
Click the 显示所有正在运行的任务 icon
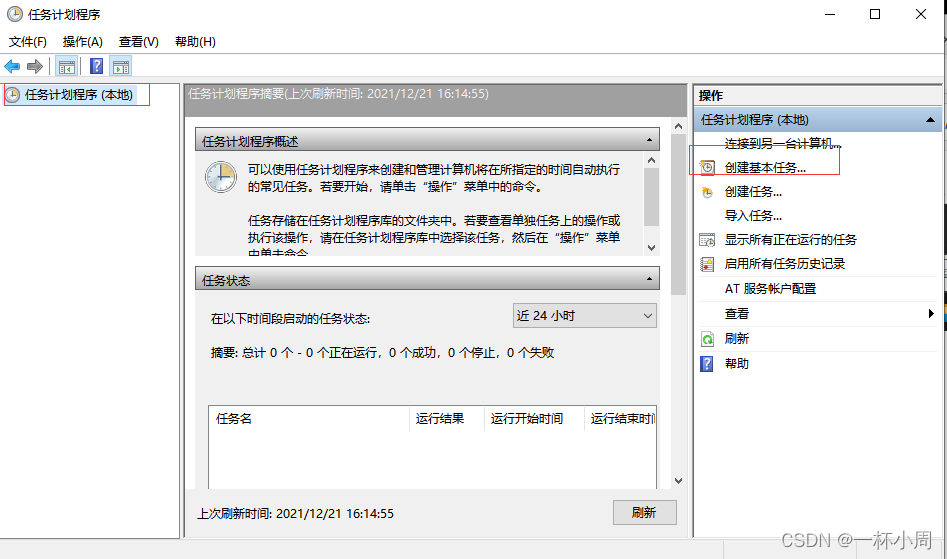pos(707,240)
